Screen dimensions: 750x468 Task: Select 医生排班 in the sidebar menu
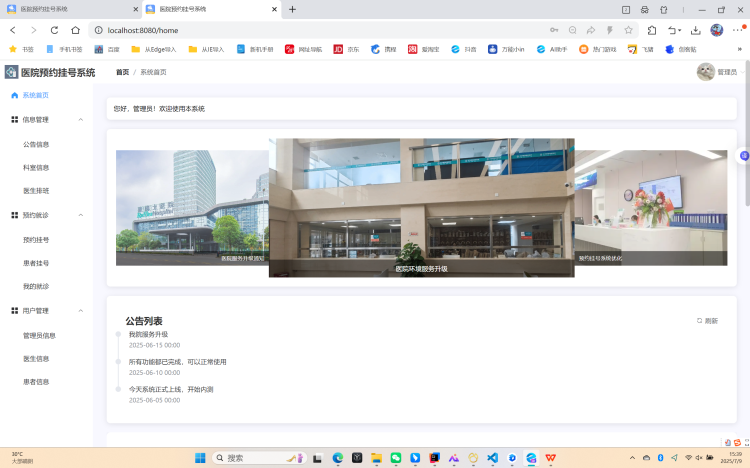36,190
